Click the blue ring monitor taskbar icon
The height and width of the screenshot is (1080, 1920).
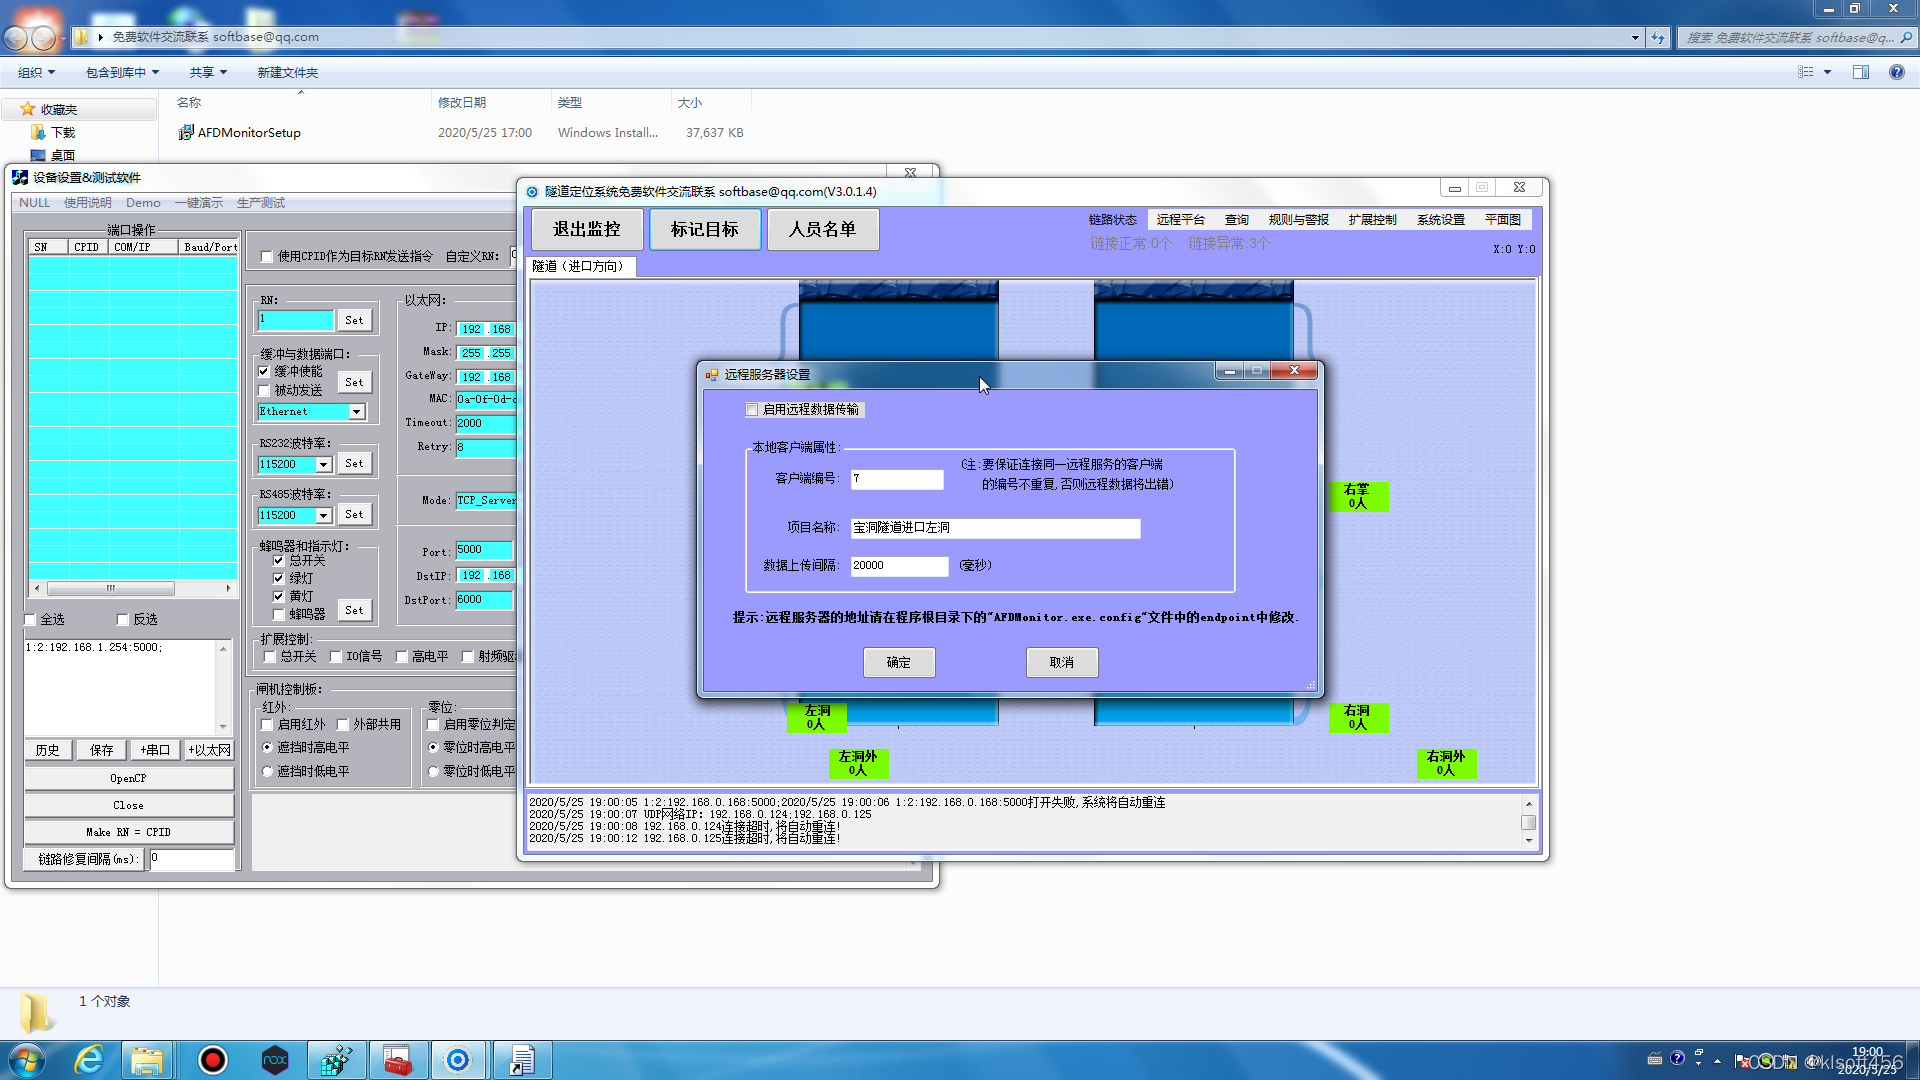pos(458,1060)
